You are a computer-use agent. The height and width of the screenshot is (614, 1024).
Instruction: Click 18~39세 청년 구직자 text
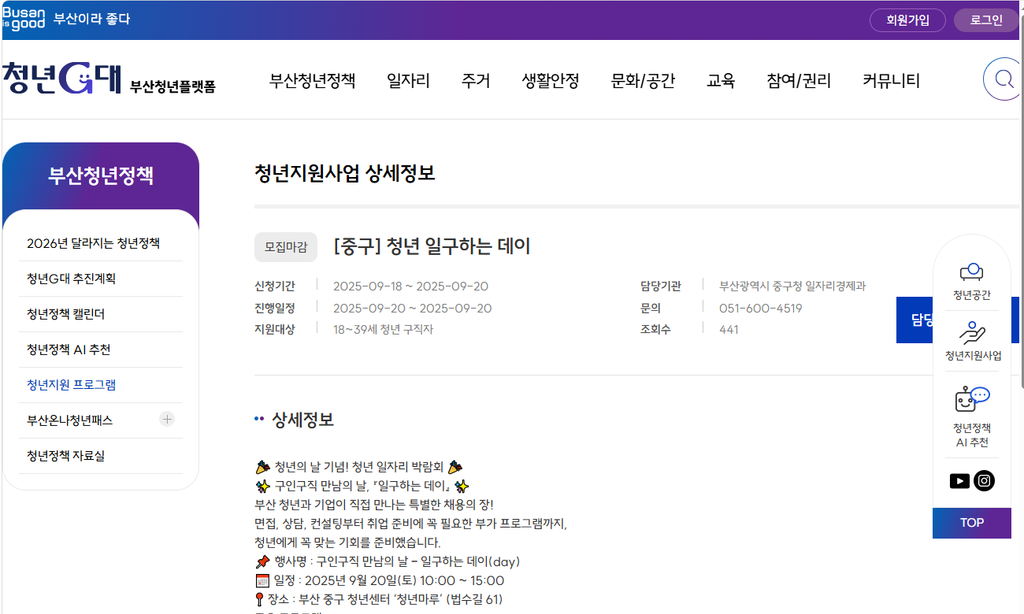383,329
